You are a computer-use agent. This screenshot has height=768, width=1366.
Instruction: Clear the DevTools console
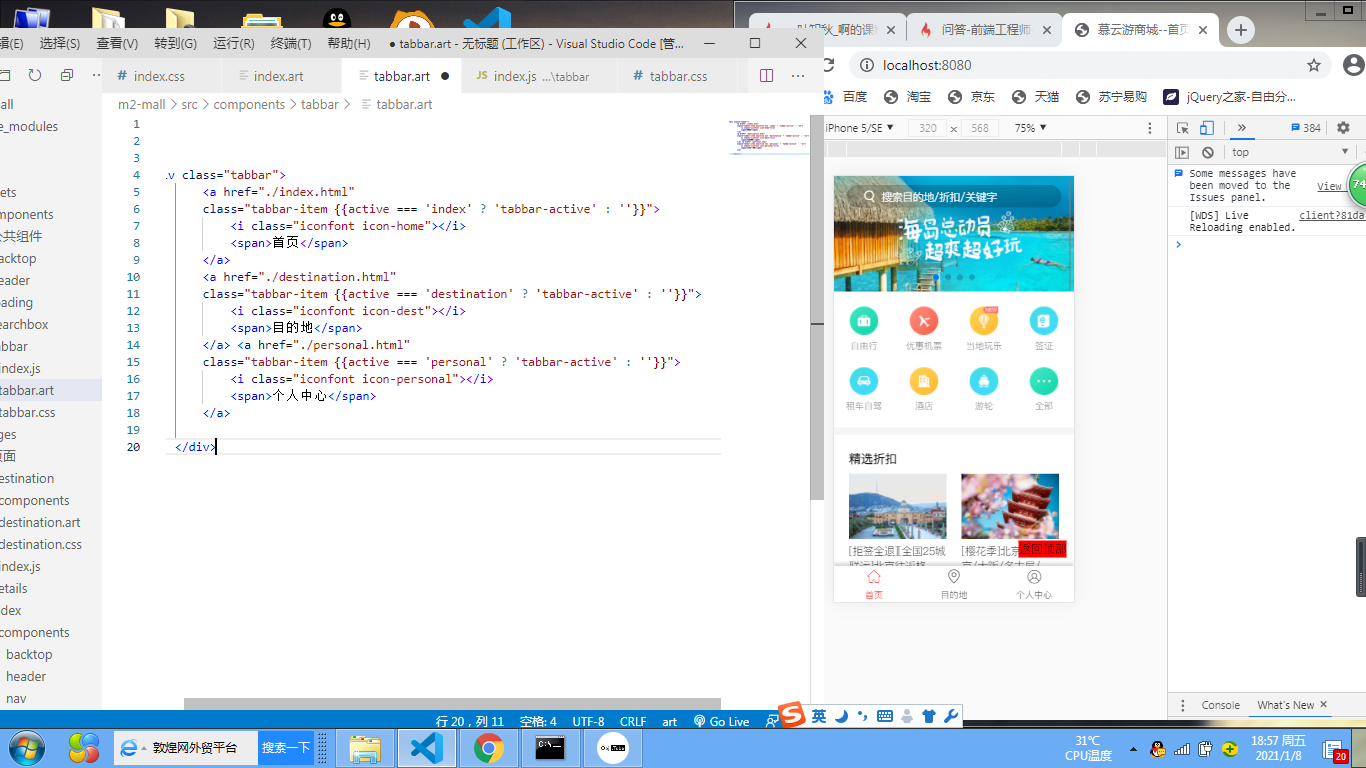(x=1208, y=152)
